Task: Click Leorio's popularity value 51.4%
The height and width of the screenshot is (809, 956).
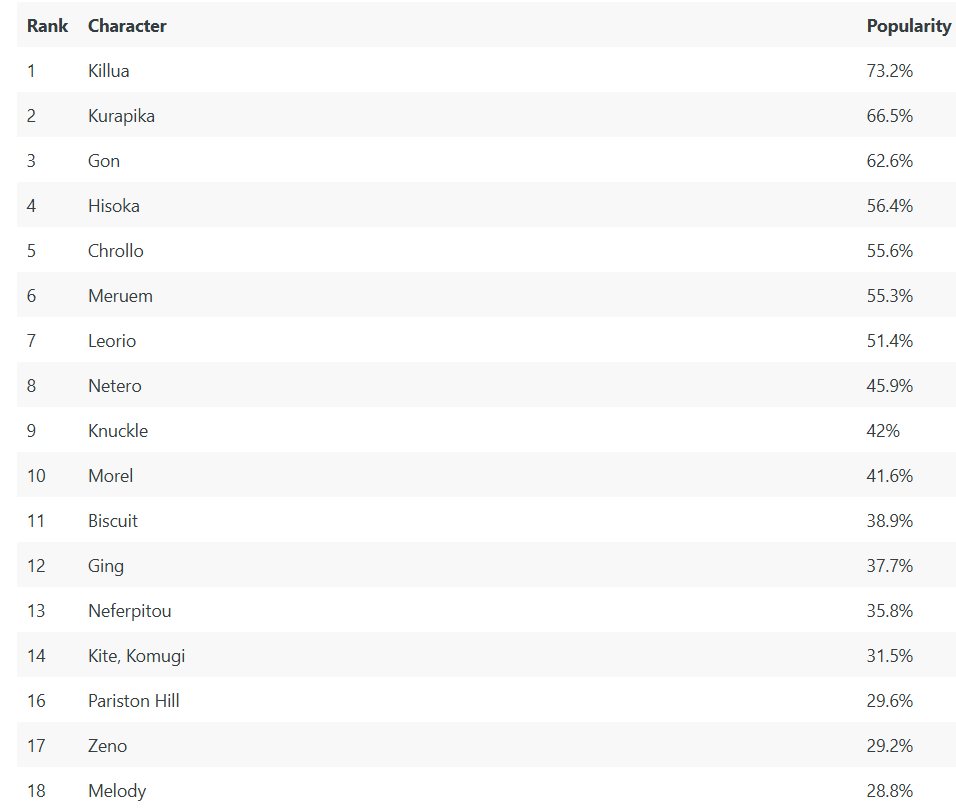Action: (890, 341)
